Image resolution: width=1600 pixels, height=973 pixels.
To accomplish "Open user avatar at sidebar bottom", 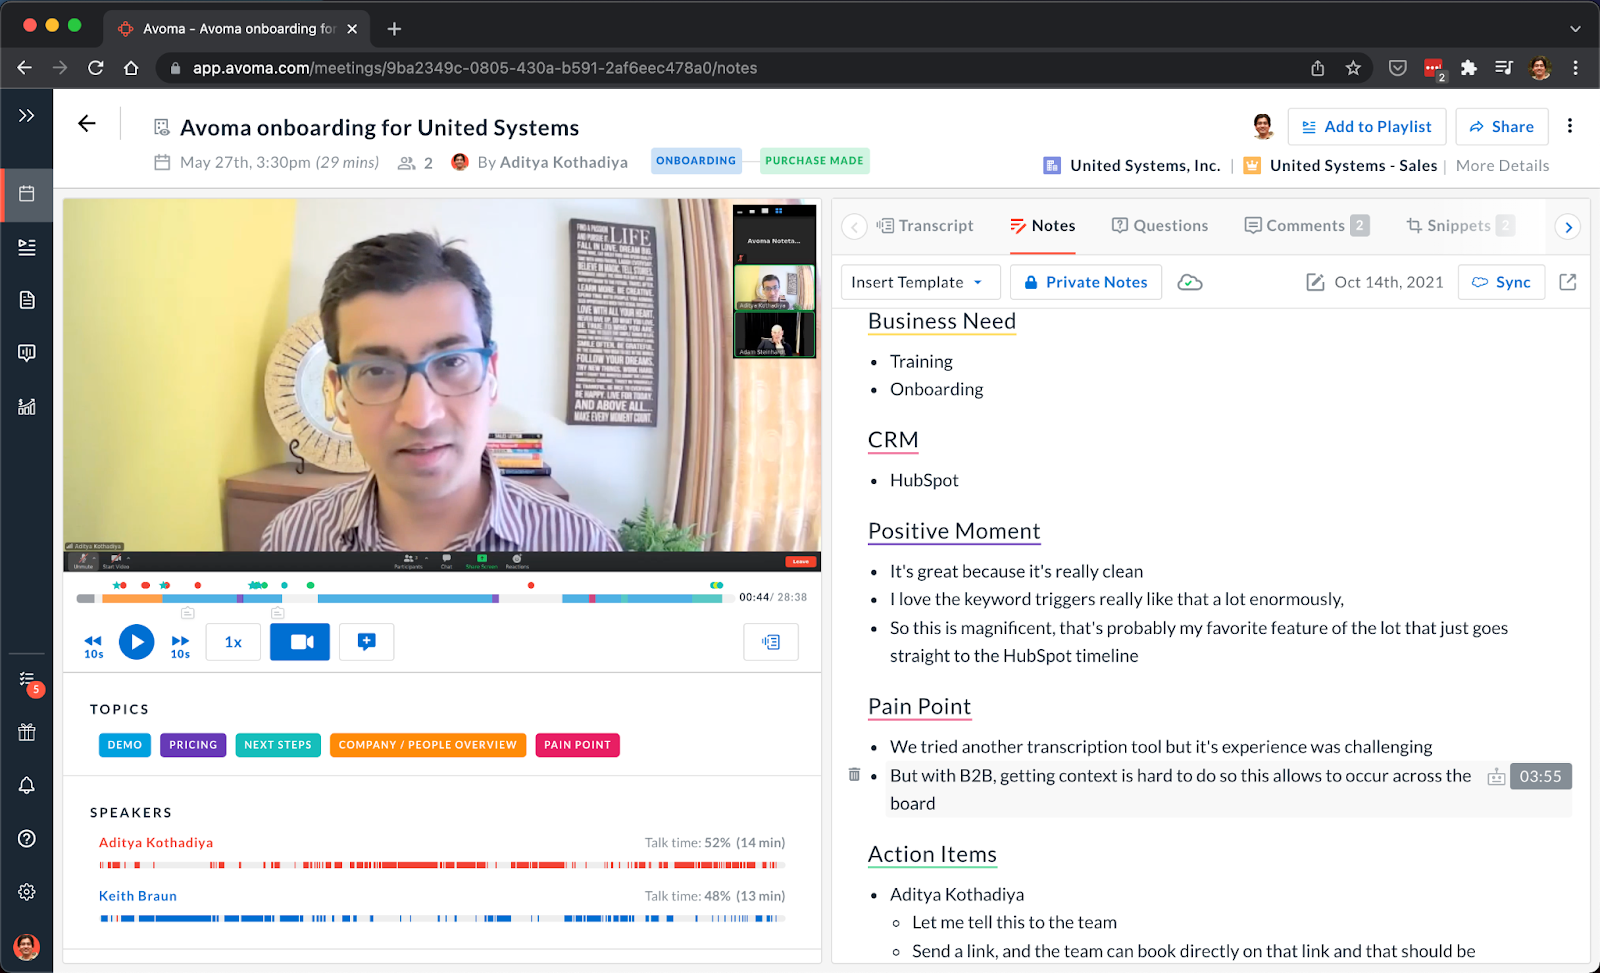I will click(x=27, y=946).
